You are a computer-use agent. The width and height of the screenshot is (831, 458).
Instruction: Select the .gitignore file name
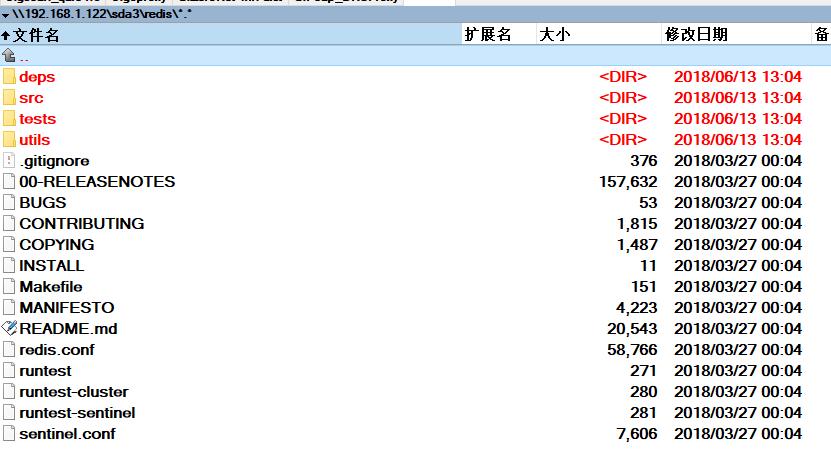point(54,161)
